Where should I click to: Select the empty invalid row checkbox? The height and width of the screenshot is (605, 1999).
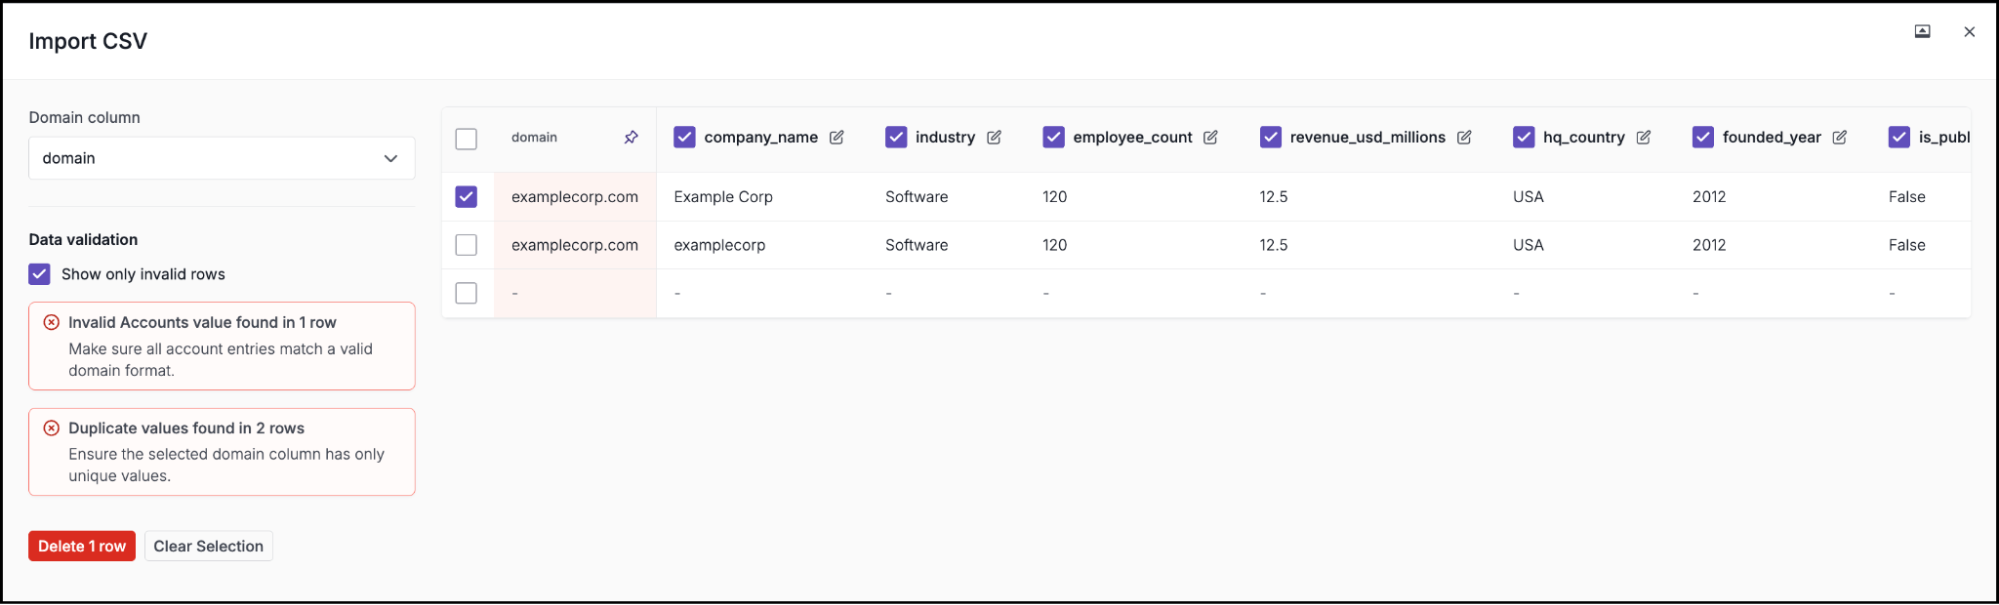(x=466, y=292)
